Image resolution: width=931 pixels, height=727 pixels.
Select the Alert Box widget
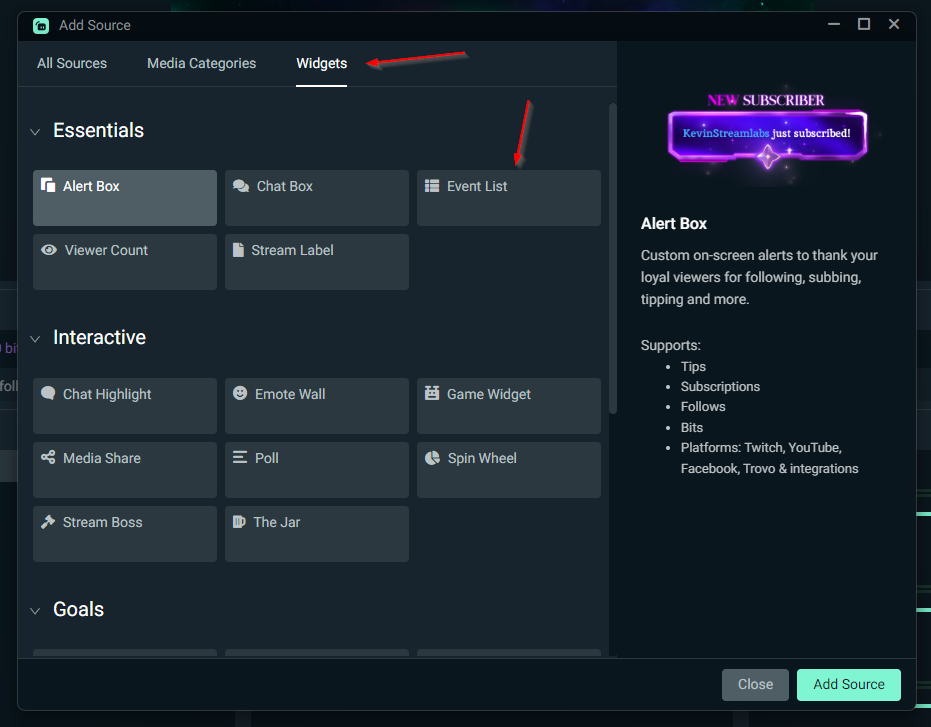124,197
